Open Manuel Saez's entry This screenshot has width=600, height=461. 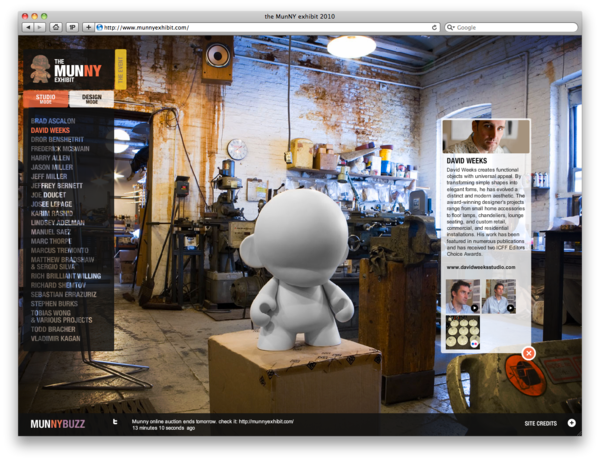tap(51, 232)
